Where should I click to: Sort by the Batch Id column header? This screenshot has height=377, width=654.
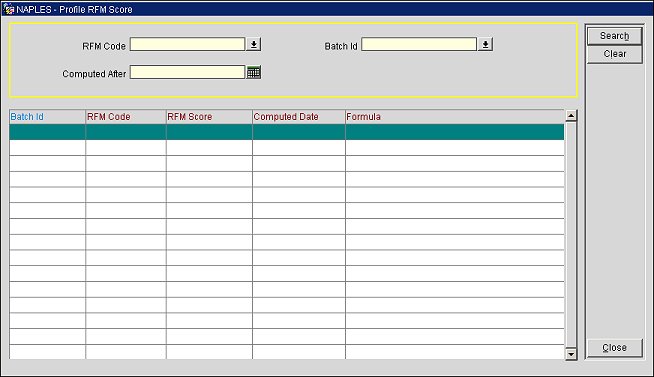[47, 117]
